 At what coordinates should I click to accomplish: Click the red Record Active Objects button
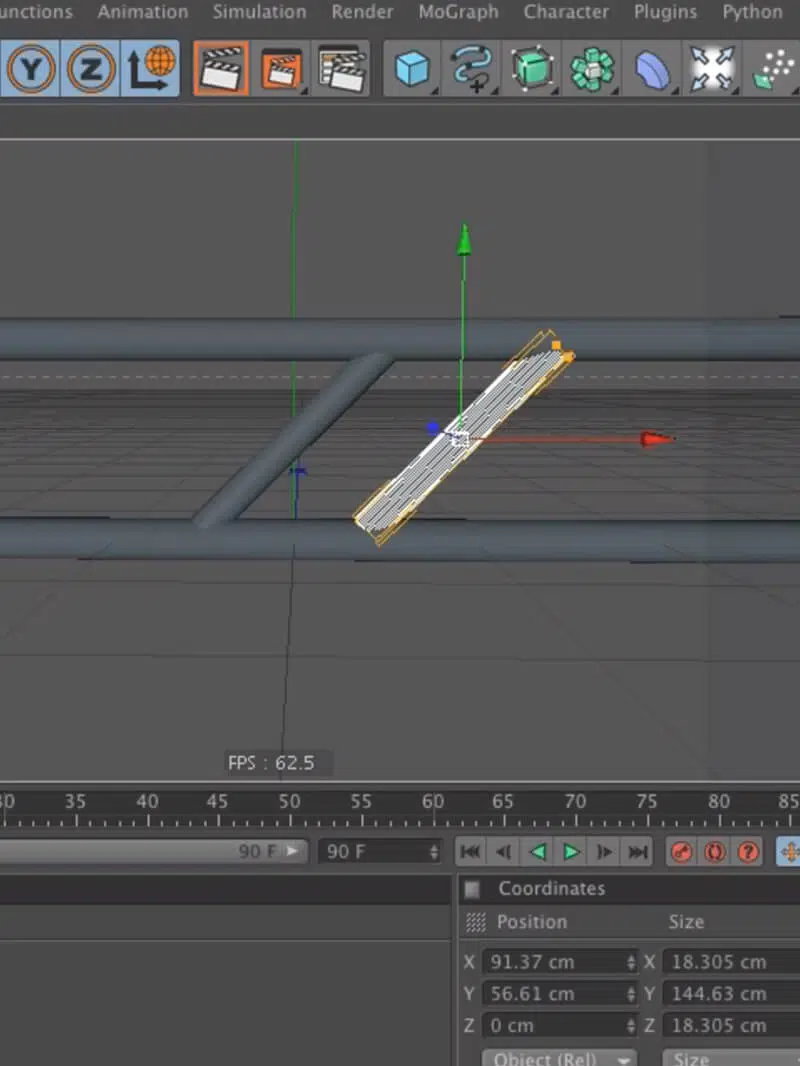[x=681, y=852]
